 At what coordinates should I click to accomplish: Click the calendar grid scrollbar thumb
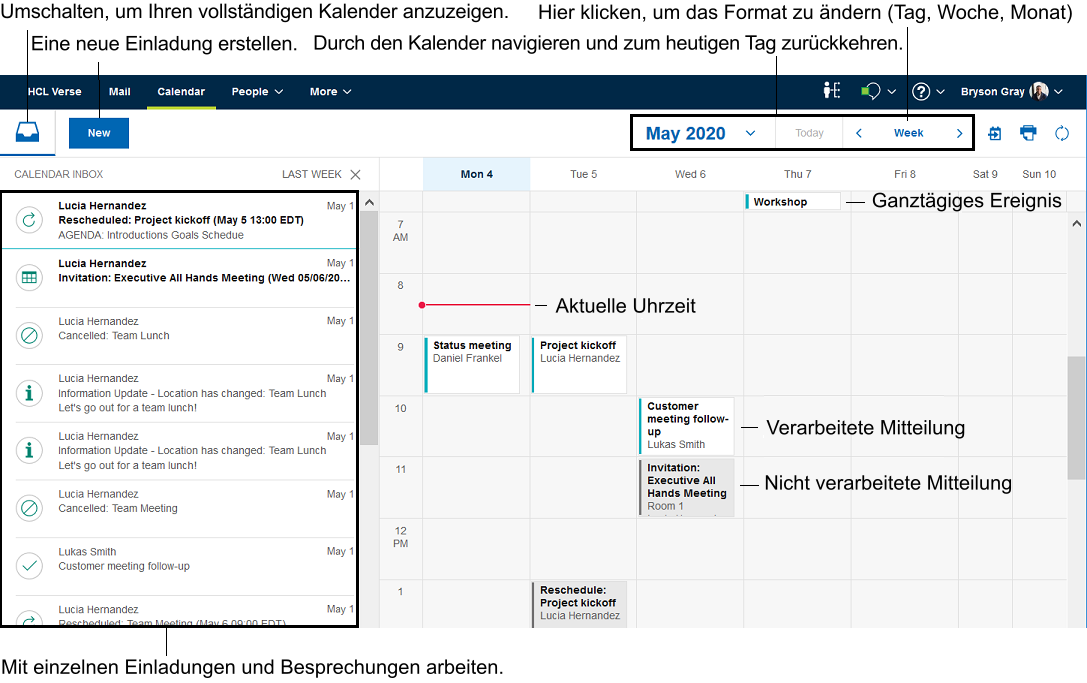point(1077,417)
